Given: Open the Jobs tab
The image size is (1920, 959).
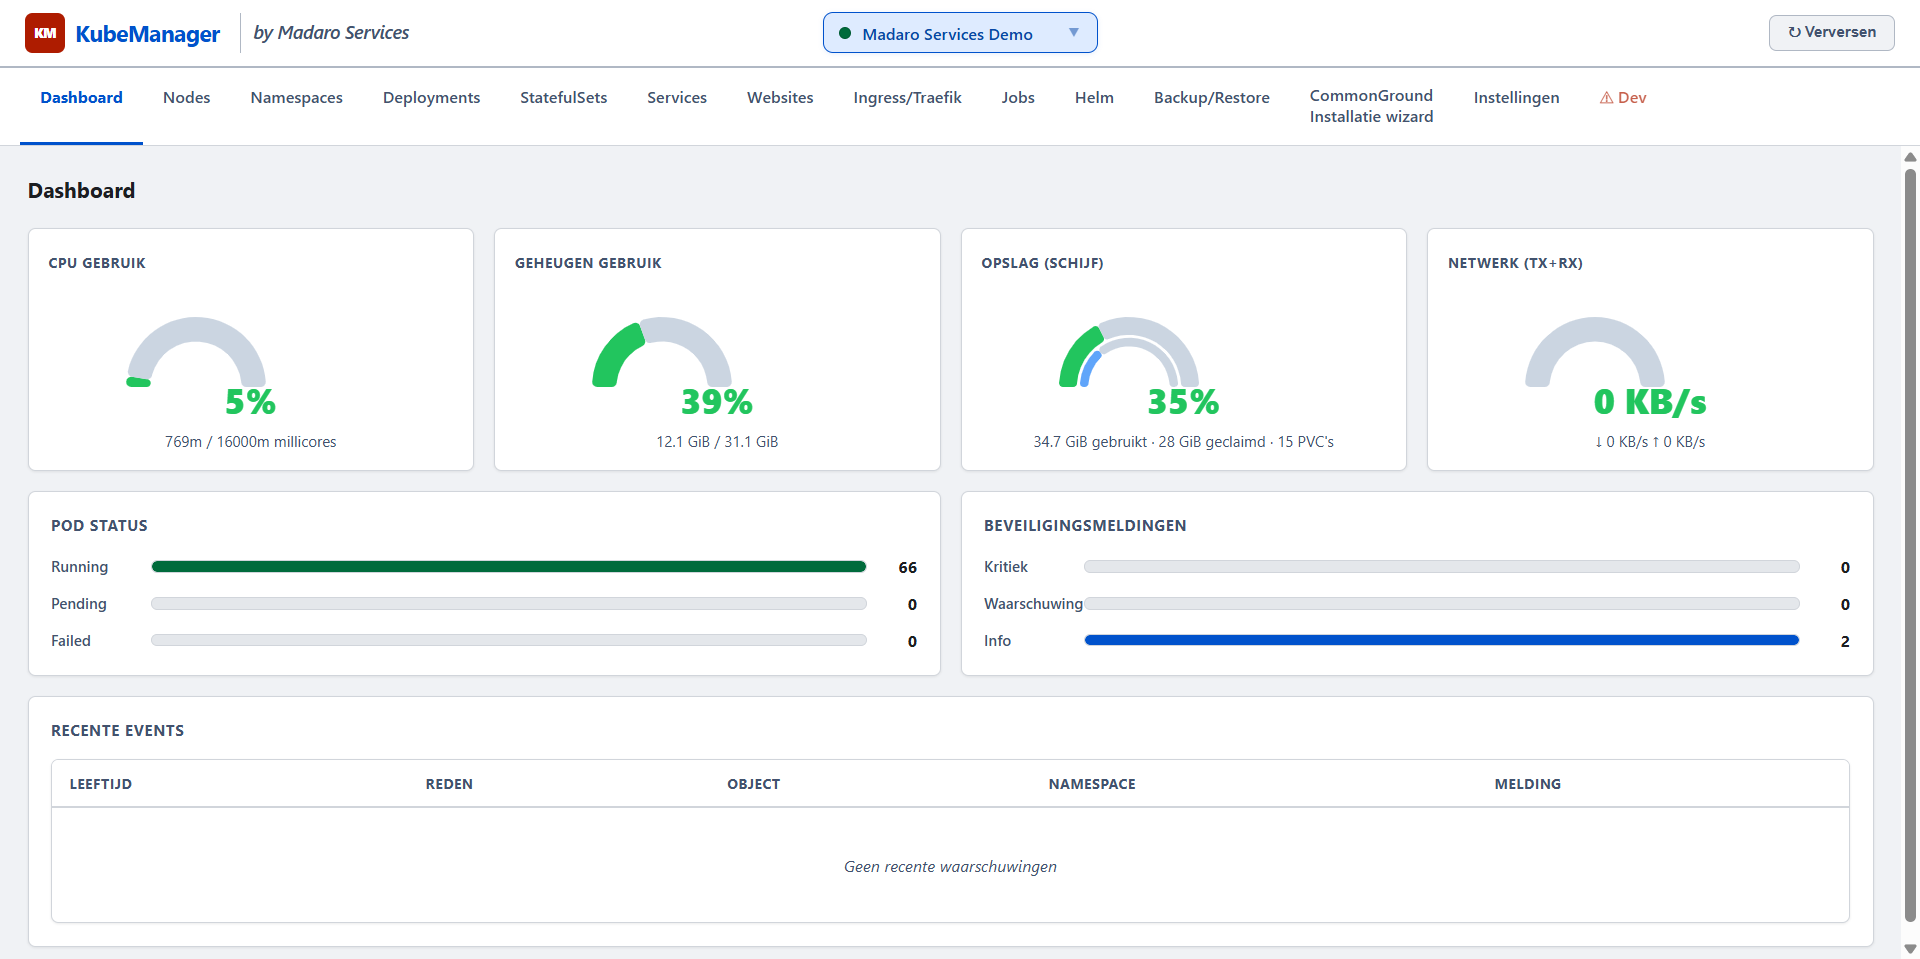Looking at the screenshot, I should point(1018,98).
